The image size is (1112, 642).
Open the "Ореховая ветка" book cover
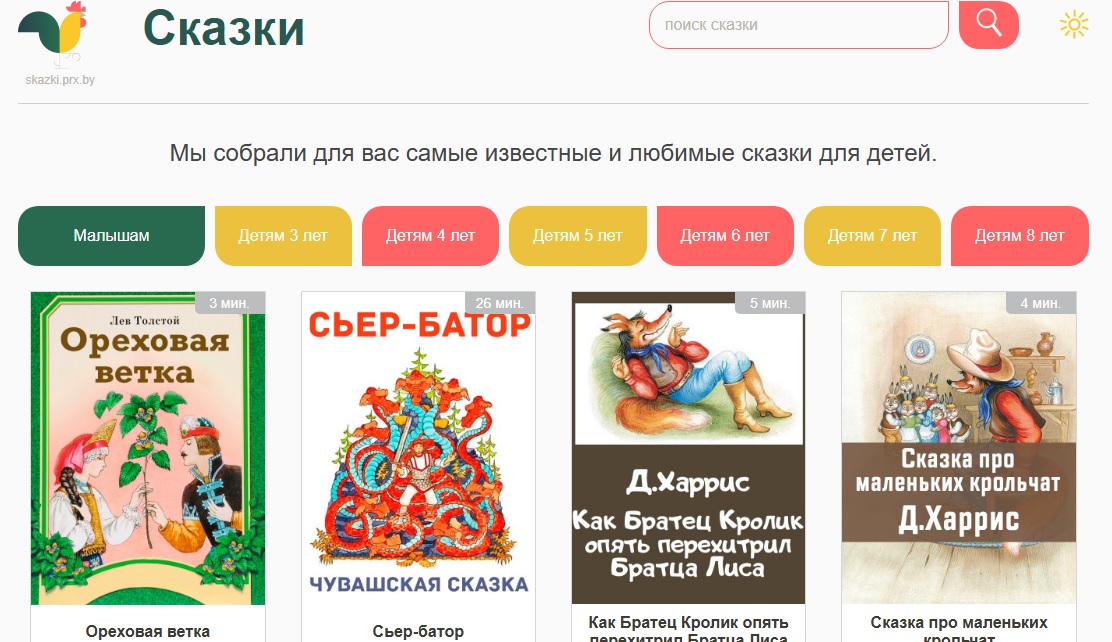[148, 448]
